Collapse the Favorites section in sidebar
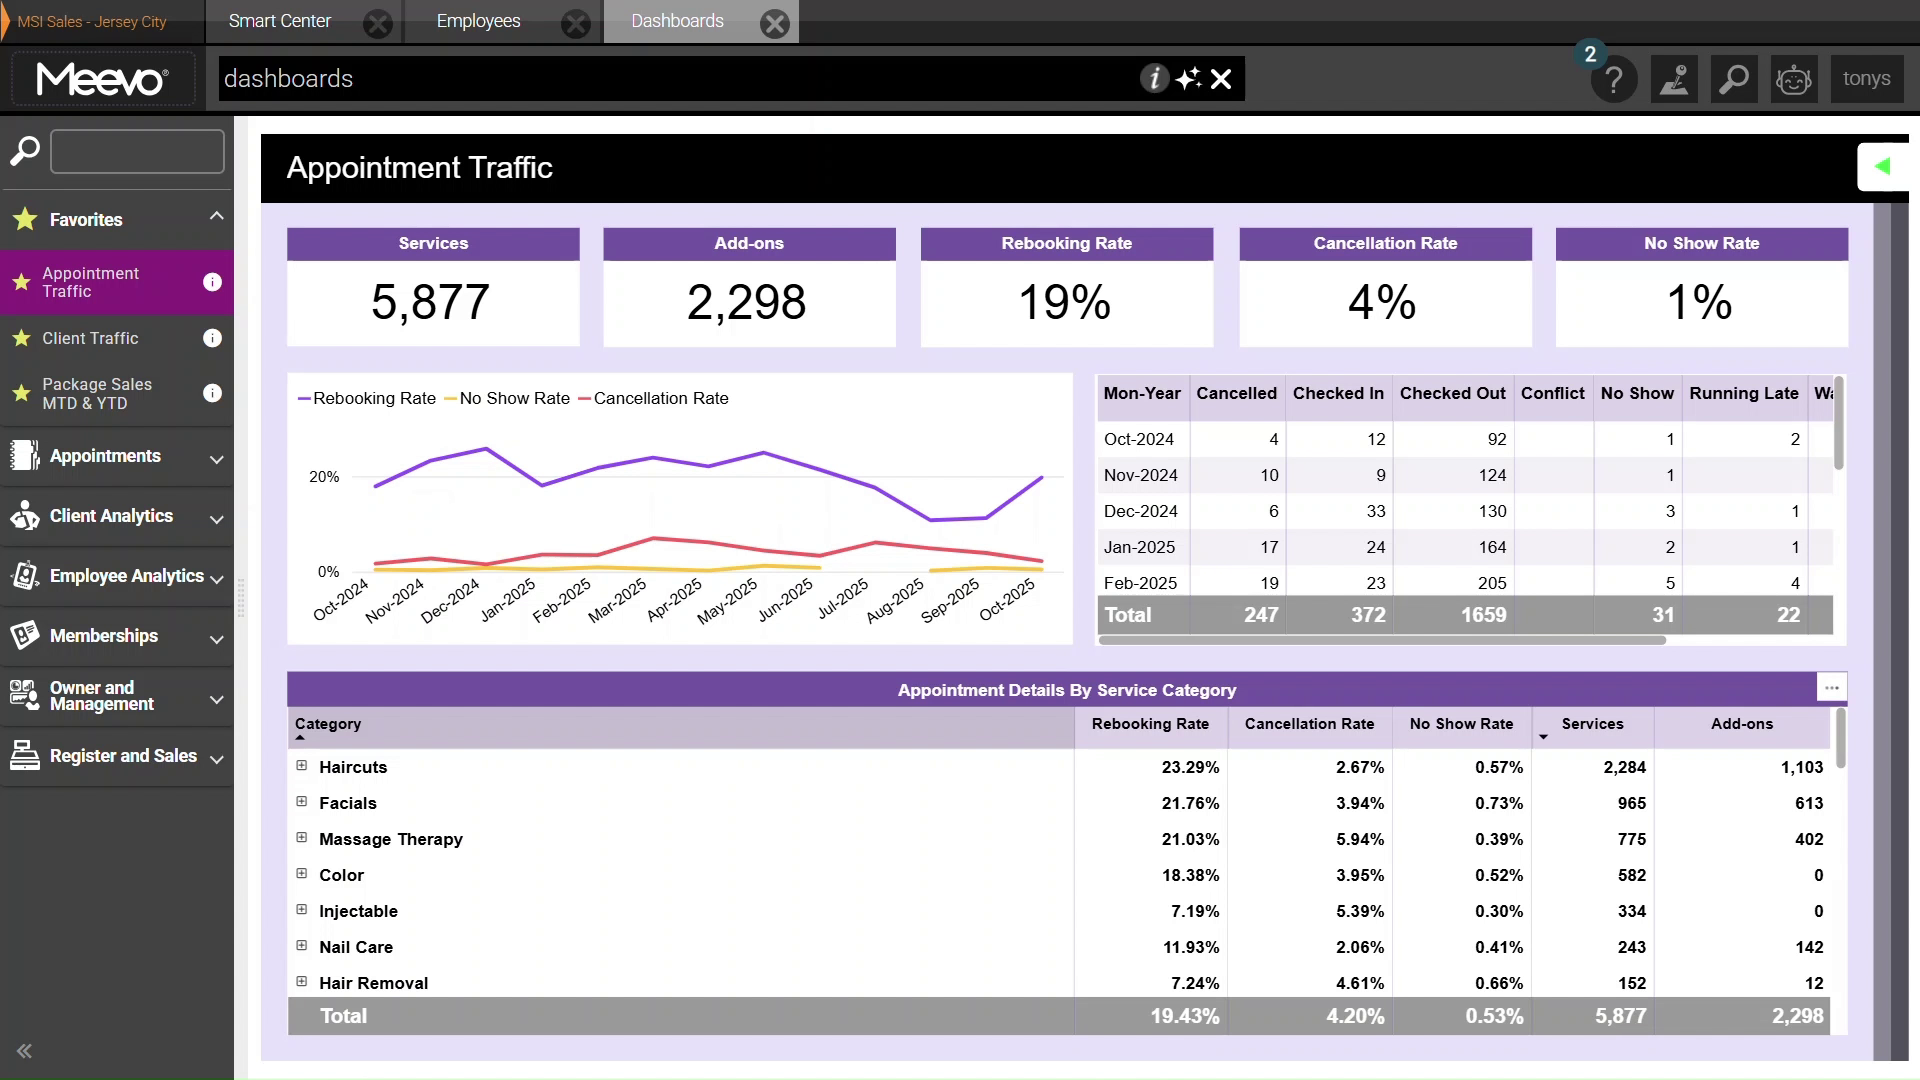Viewport: 1920px width, 1080px height. pyautogui.click(x=215, y=217)
